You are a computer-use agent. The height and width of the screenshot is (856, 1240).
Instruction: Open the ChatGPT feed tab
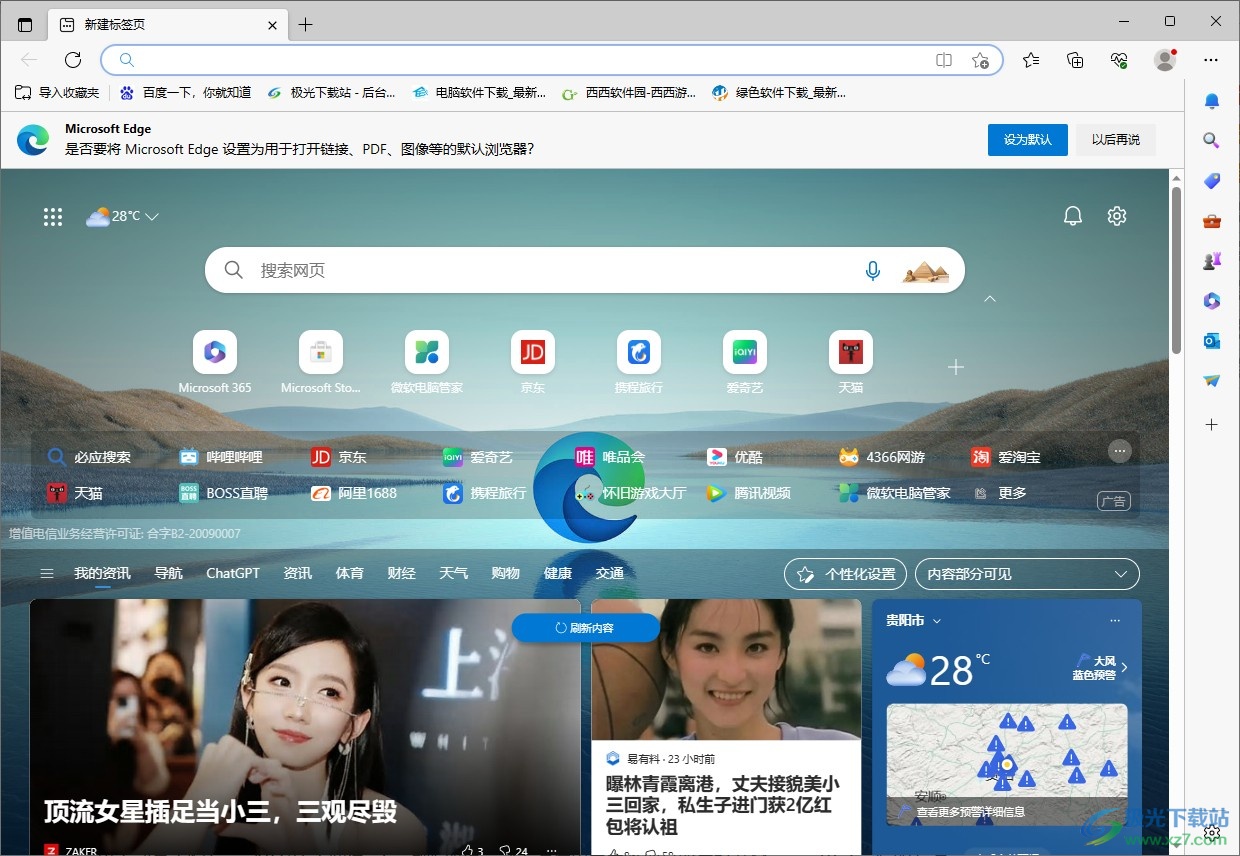tap(233, 574)
